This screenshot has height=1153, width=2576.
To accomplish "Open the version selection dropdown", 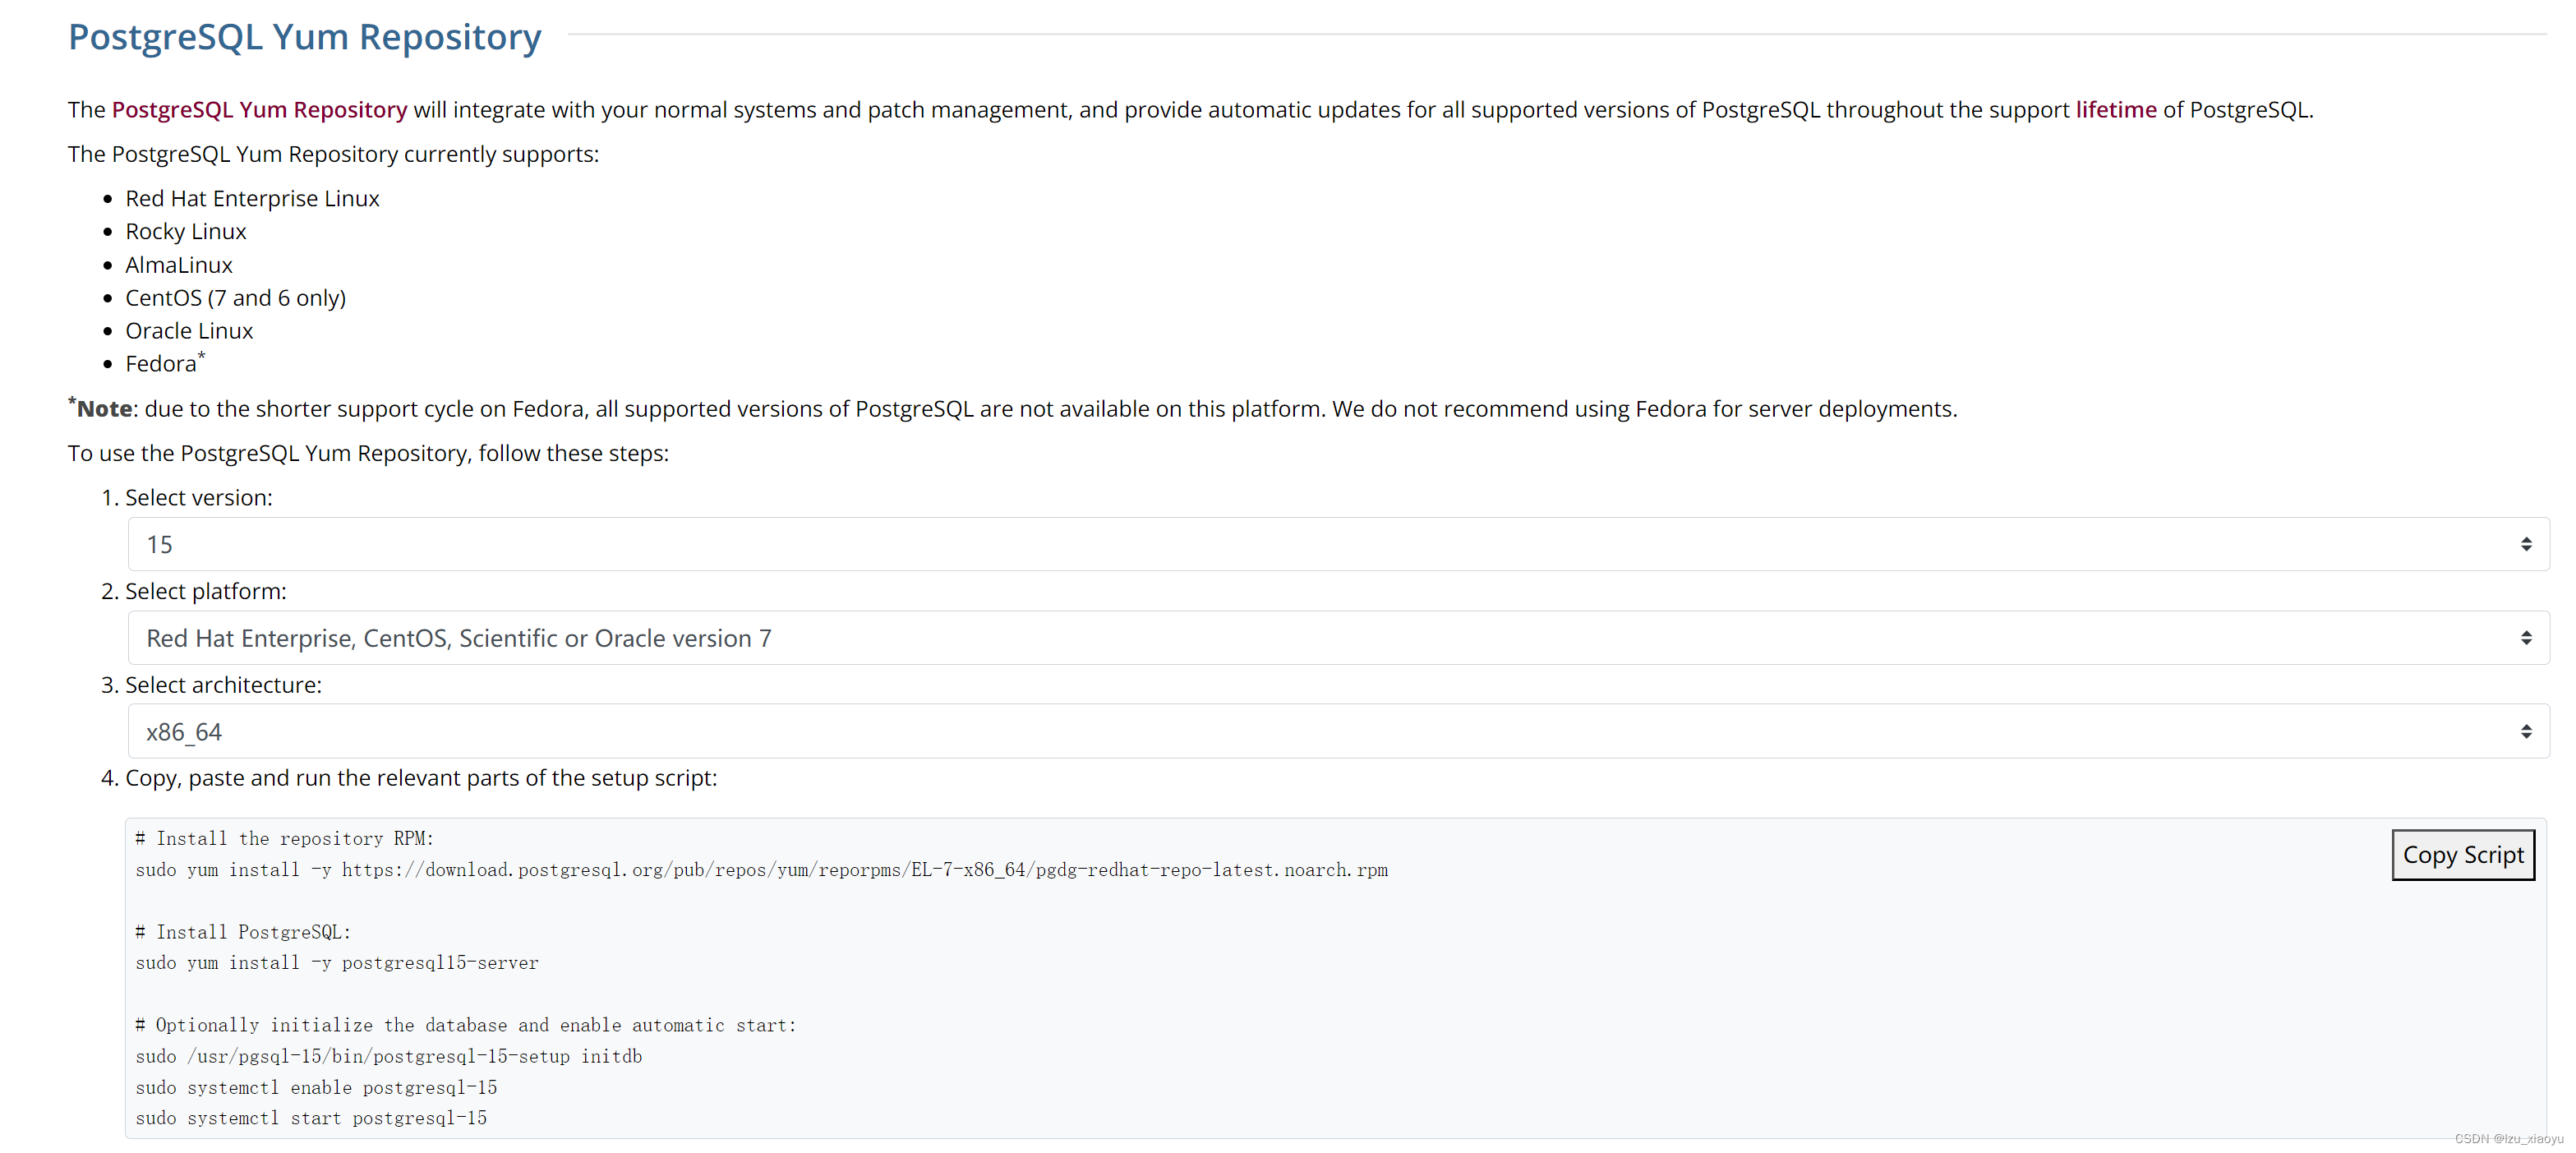I will tap(1340, 543).
